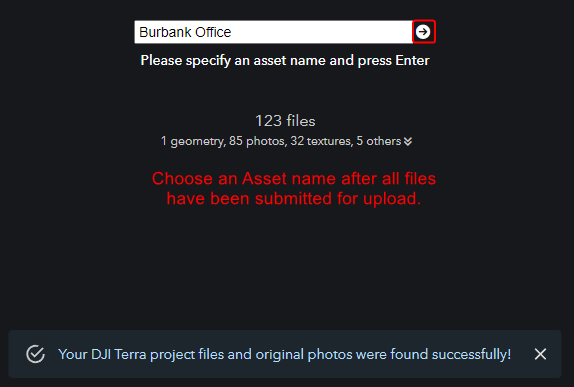The image size is (574, 387).
Task: Place cursor after 'Office' in the name box
Action: (232, 32)
